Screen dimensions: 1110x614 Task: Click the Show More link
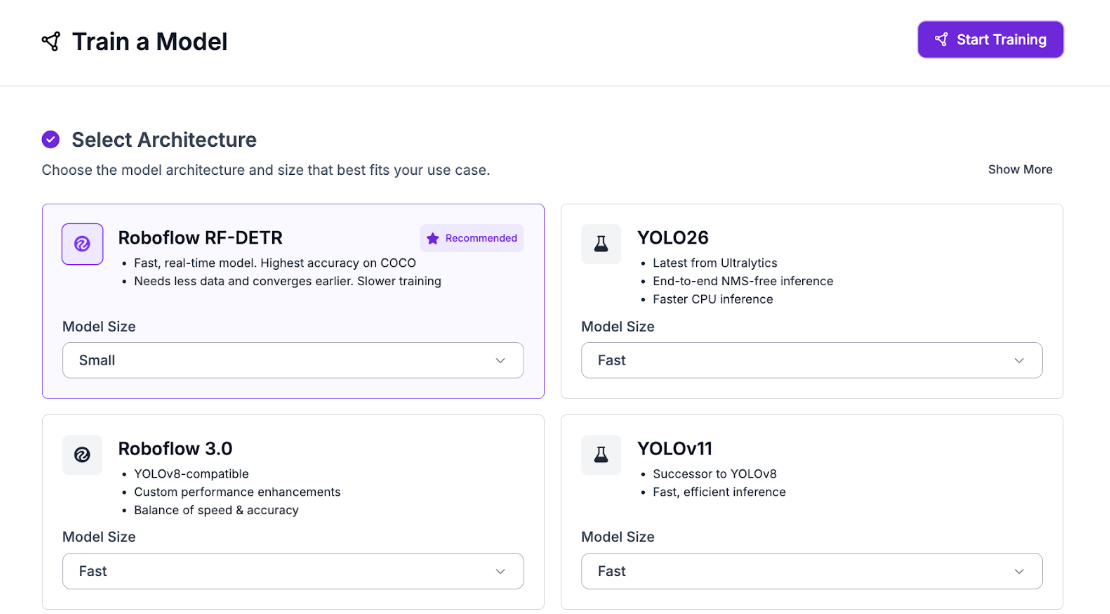pos(1020,170)
